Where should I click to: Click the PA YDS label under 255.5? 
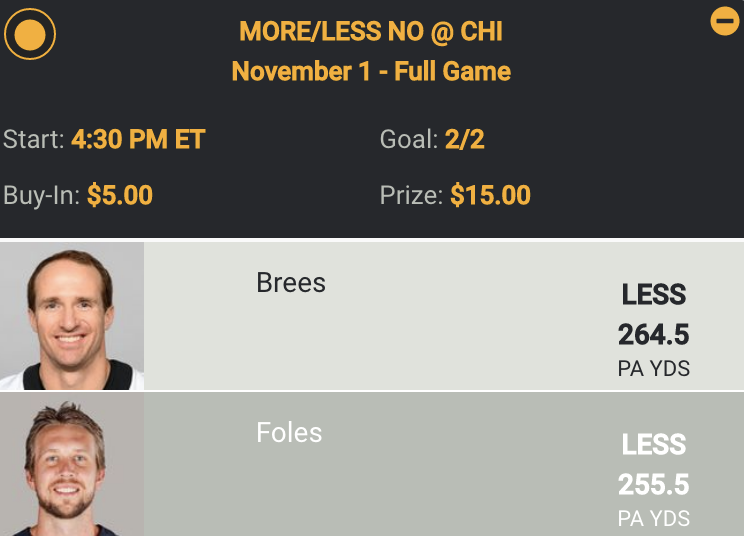point(654,519)
